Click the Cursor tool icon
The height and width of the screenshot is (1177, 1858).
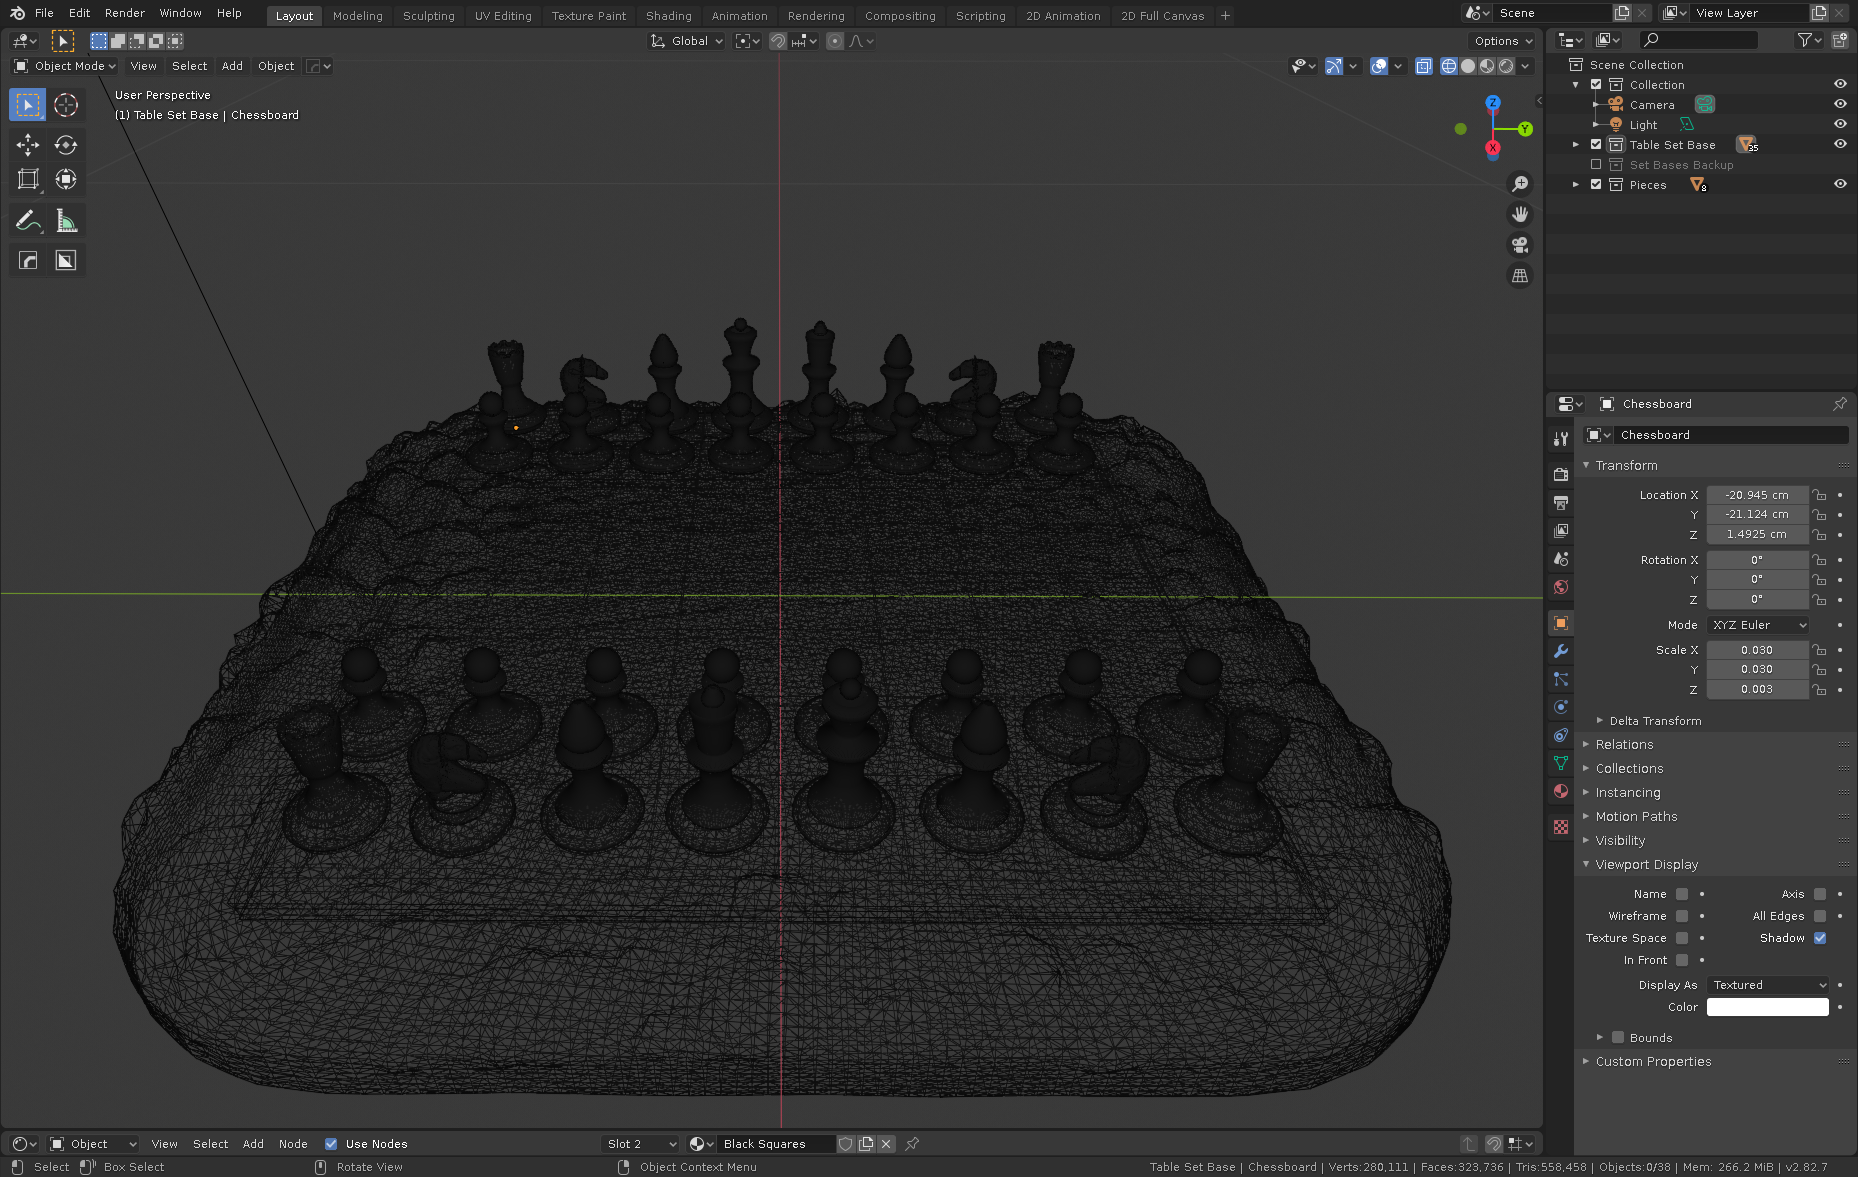click(66, 105)
